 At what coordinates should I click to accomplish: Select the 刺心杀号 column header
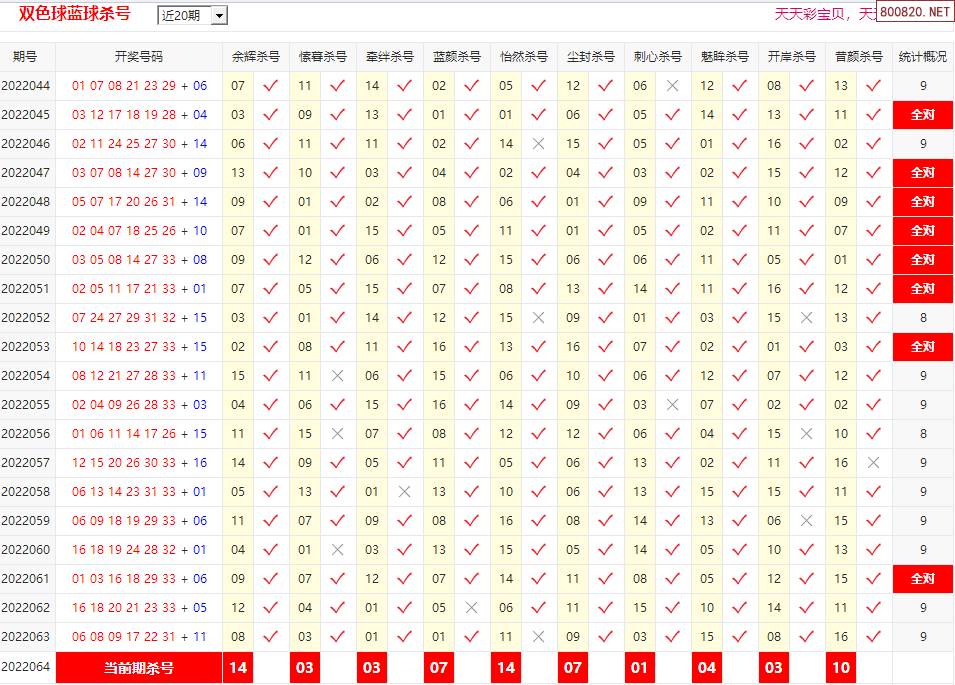[x=658, y=57]
